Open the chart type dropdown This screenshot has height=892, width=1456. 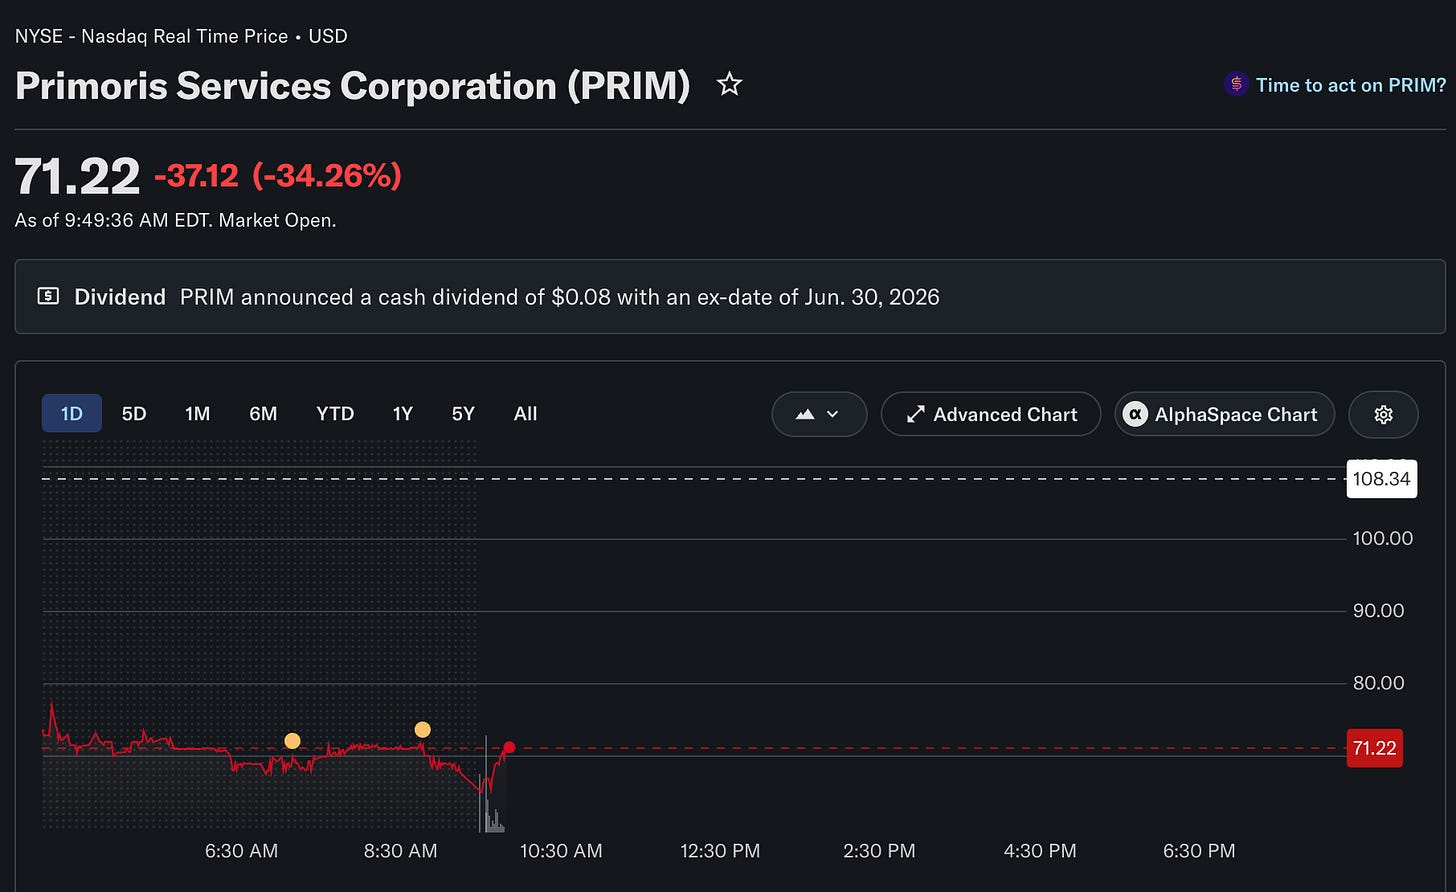pyautogui.click(x=819, y=414)
